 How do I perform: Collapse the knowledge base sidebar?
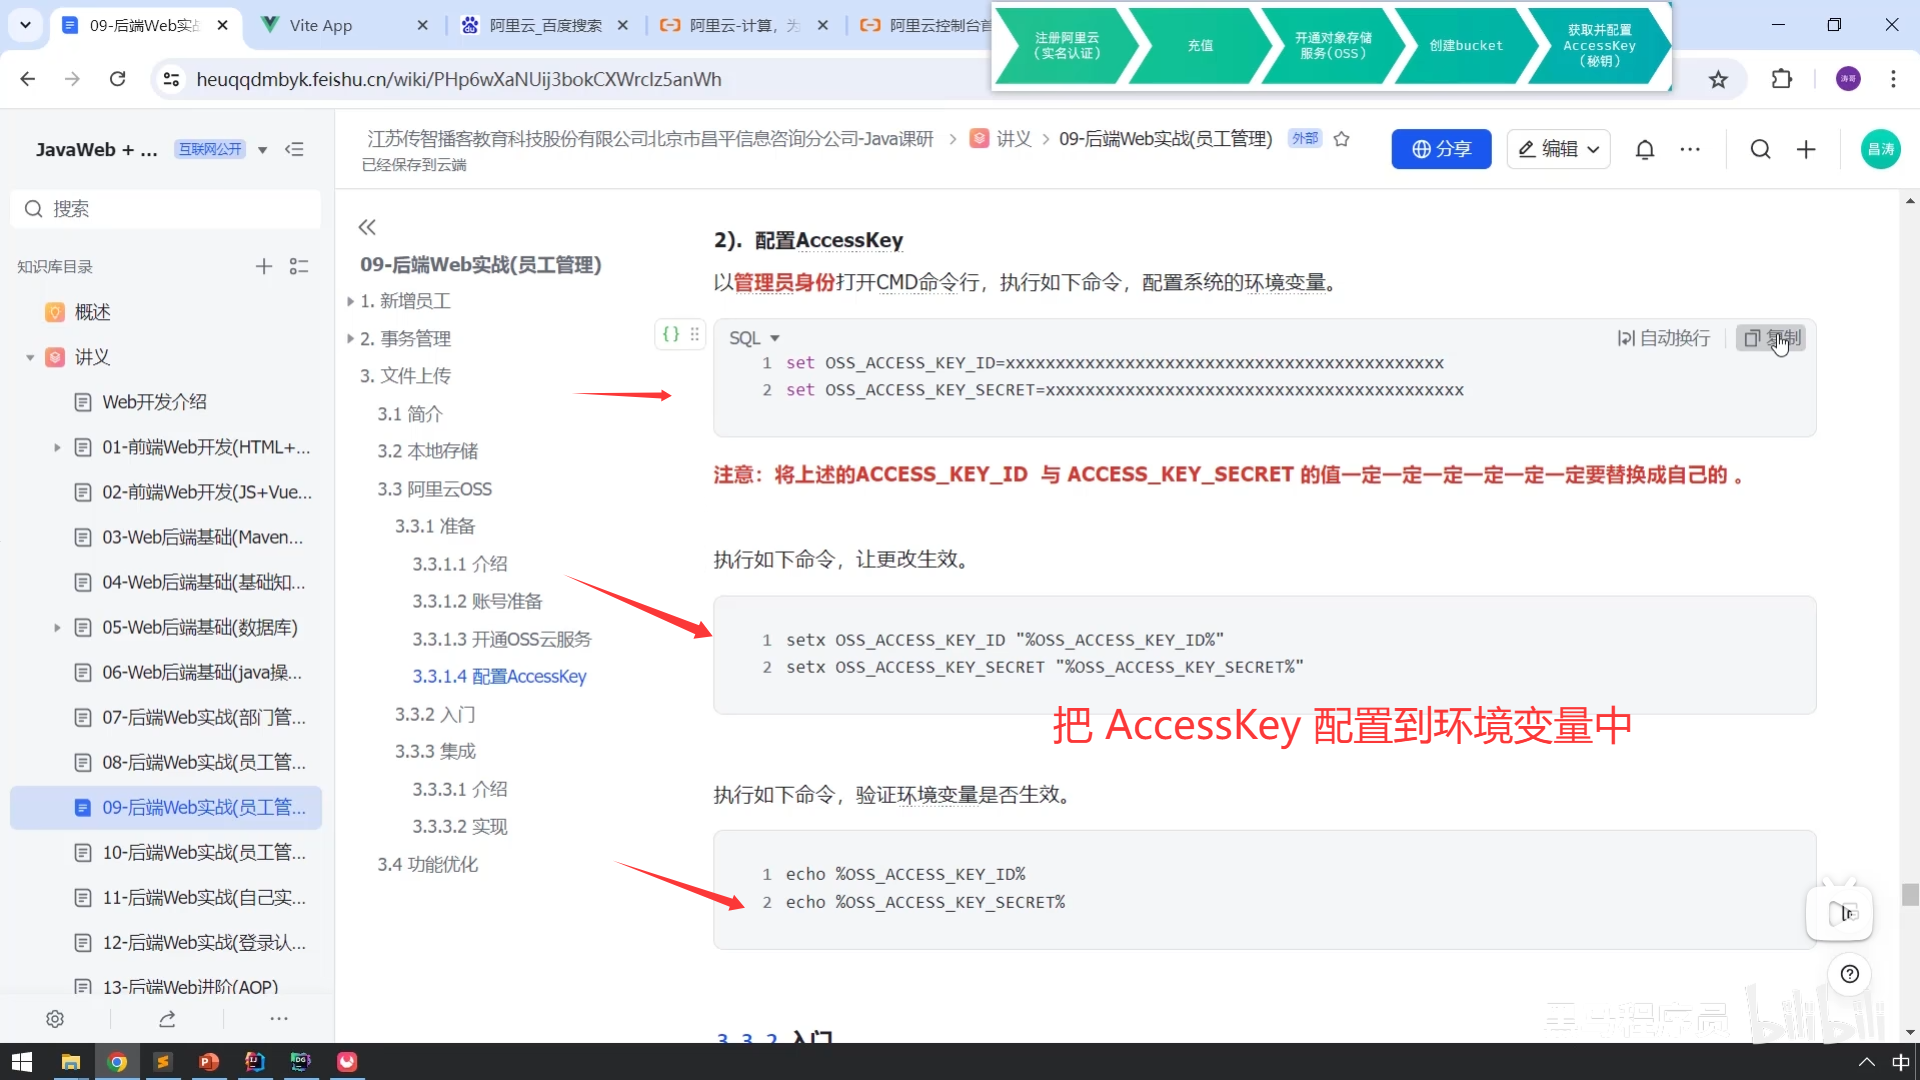click(294, 150)
